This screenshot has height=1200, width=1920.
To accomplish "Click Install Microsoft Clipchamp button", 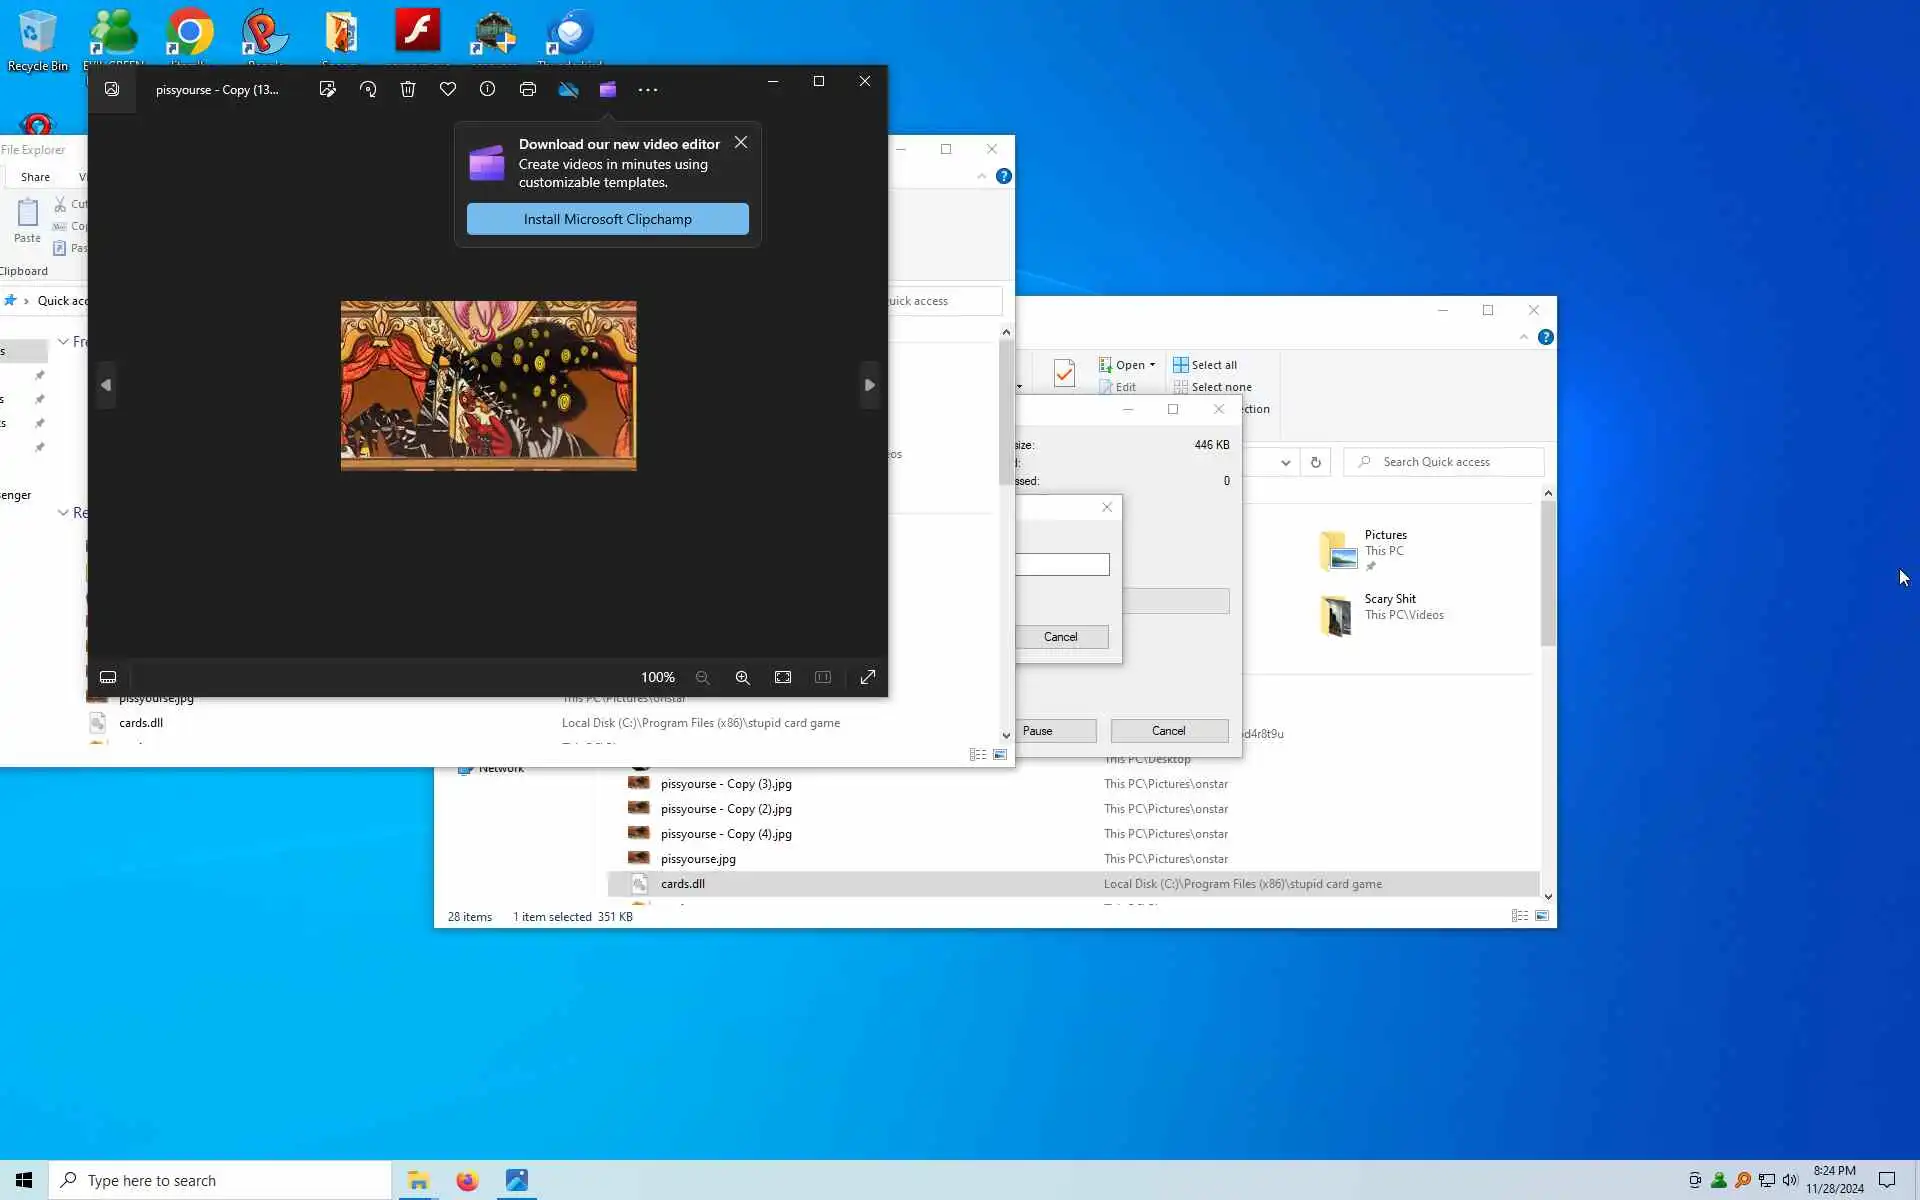I will [x=607, y=219].
